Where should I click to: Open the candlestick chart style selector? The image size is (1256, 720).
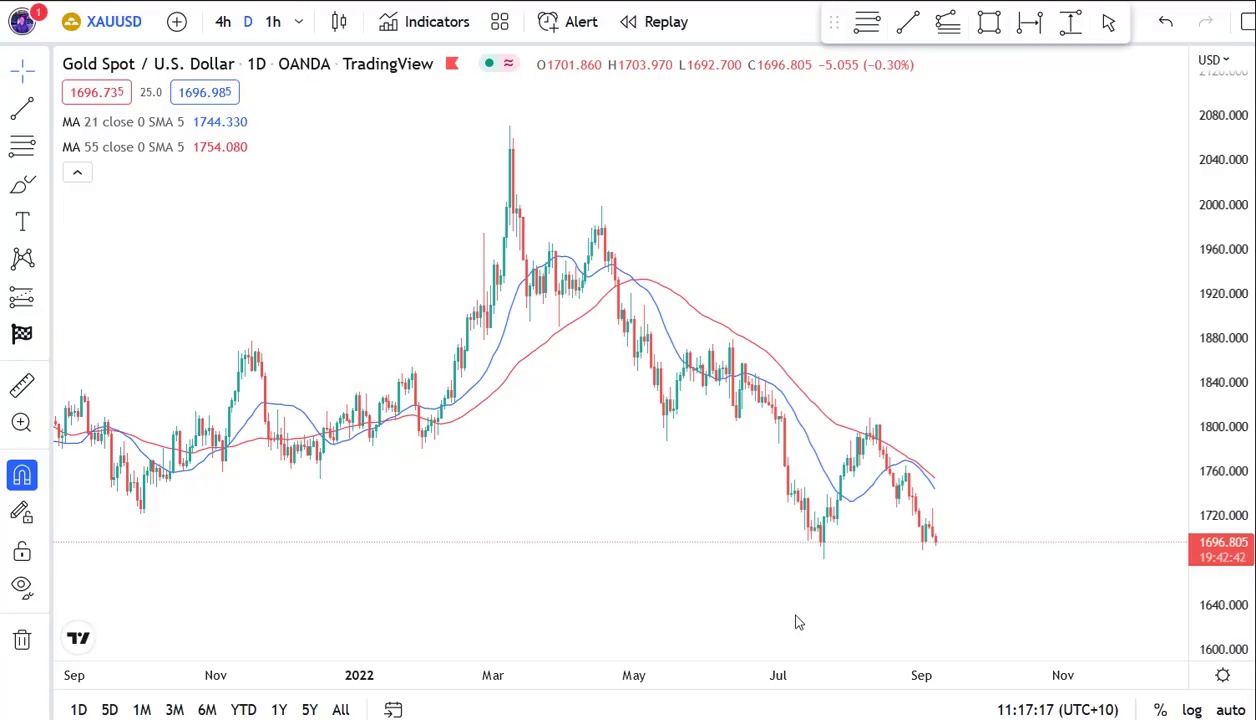tap(339, 22)
